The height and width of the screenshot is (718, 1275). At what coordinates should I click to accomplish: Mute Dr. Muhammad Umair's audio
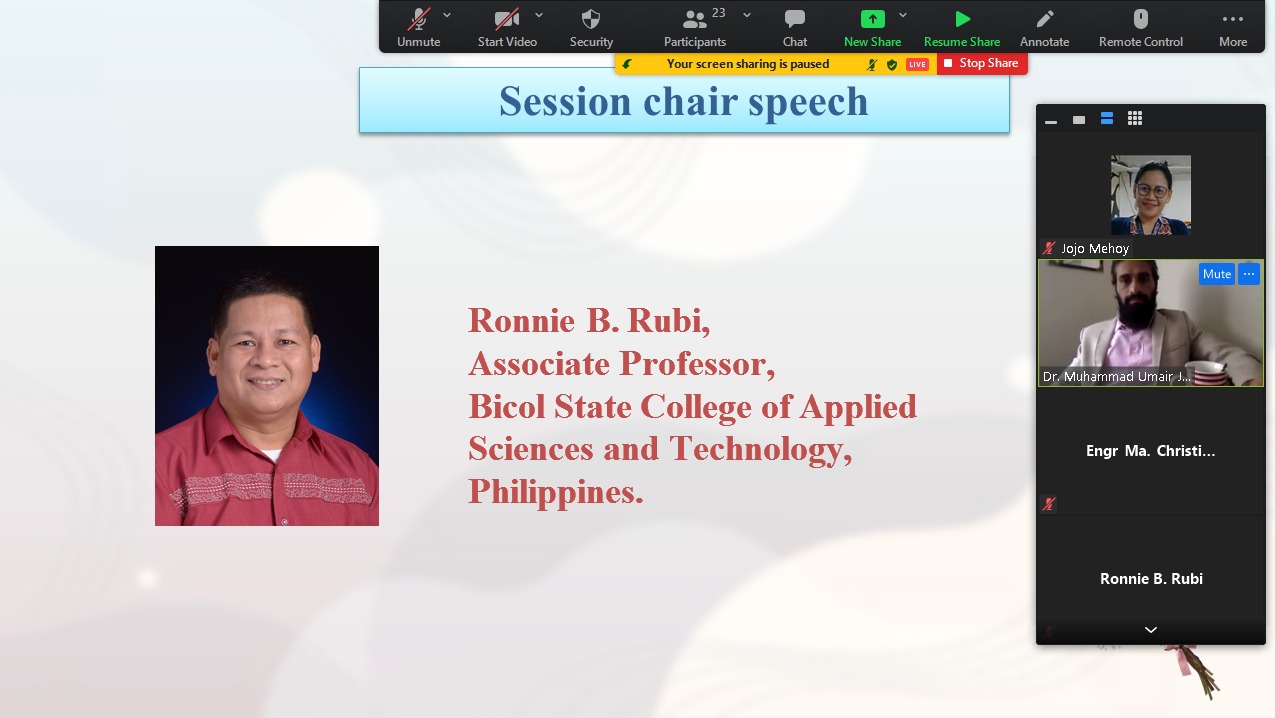tap(1217, 274)
